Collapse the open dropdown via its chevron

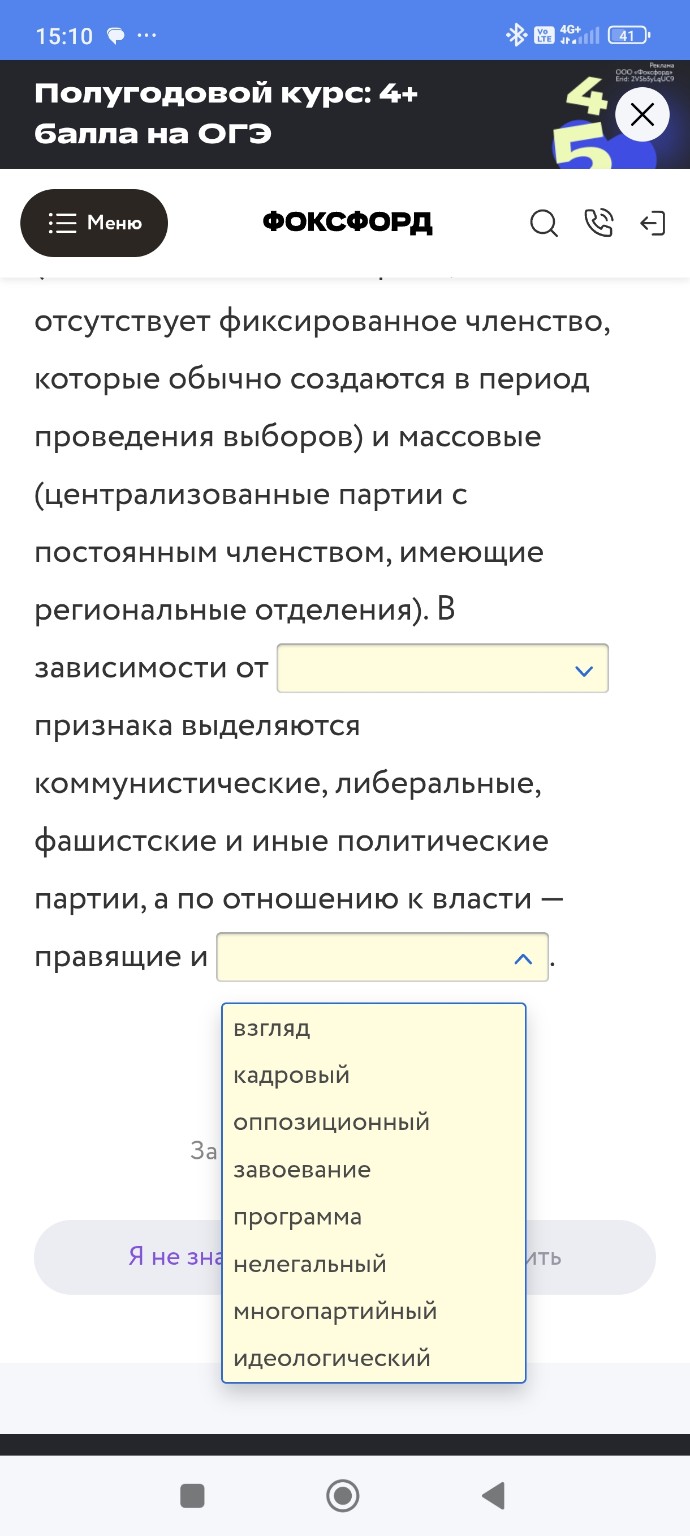(521, 957)
